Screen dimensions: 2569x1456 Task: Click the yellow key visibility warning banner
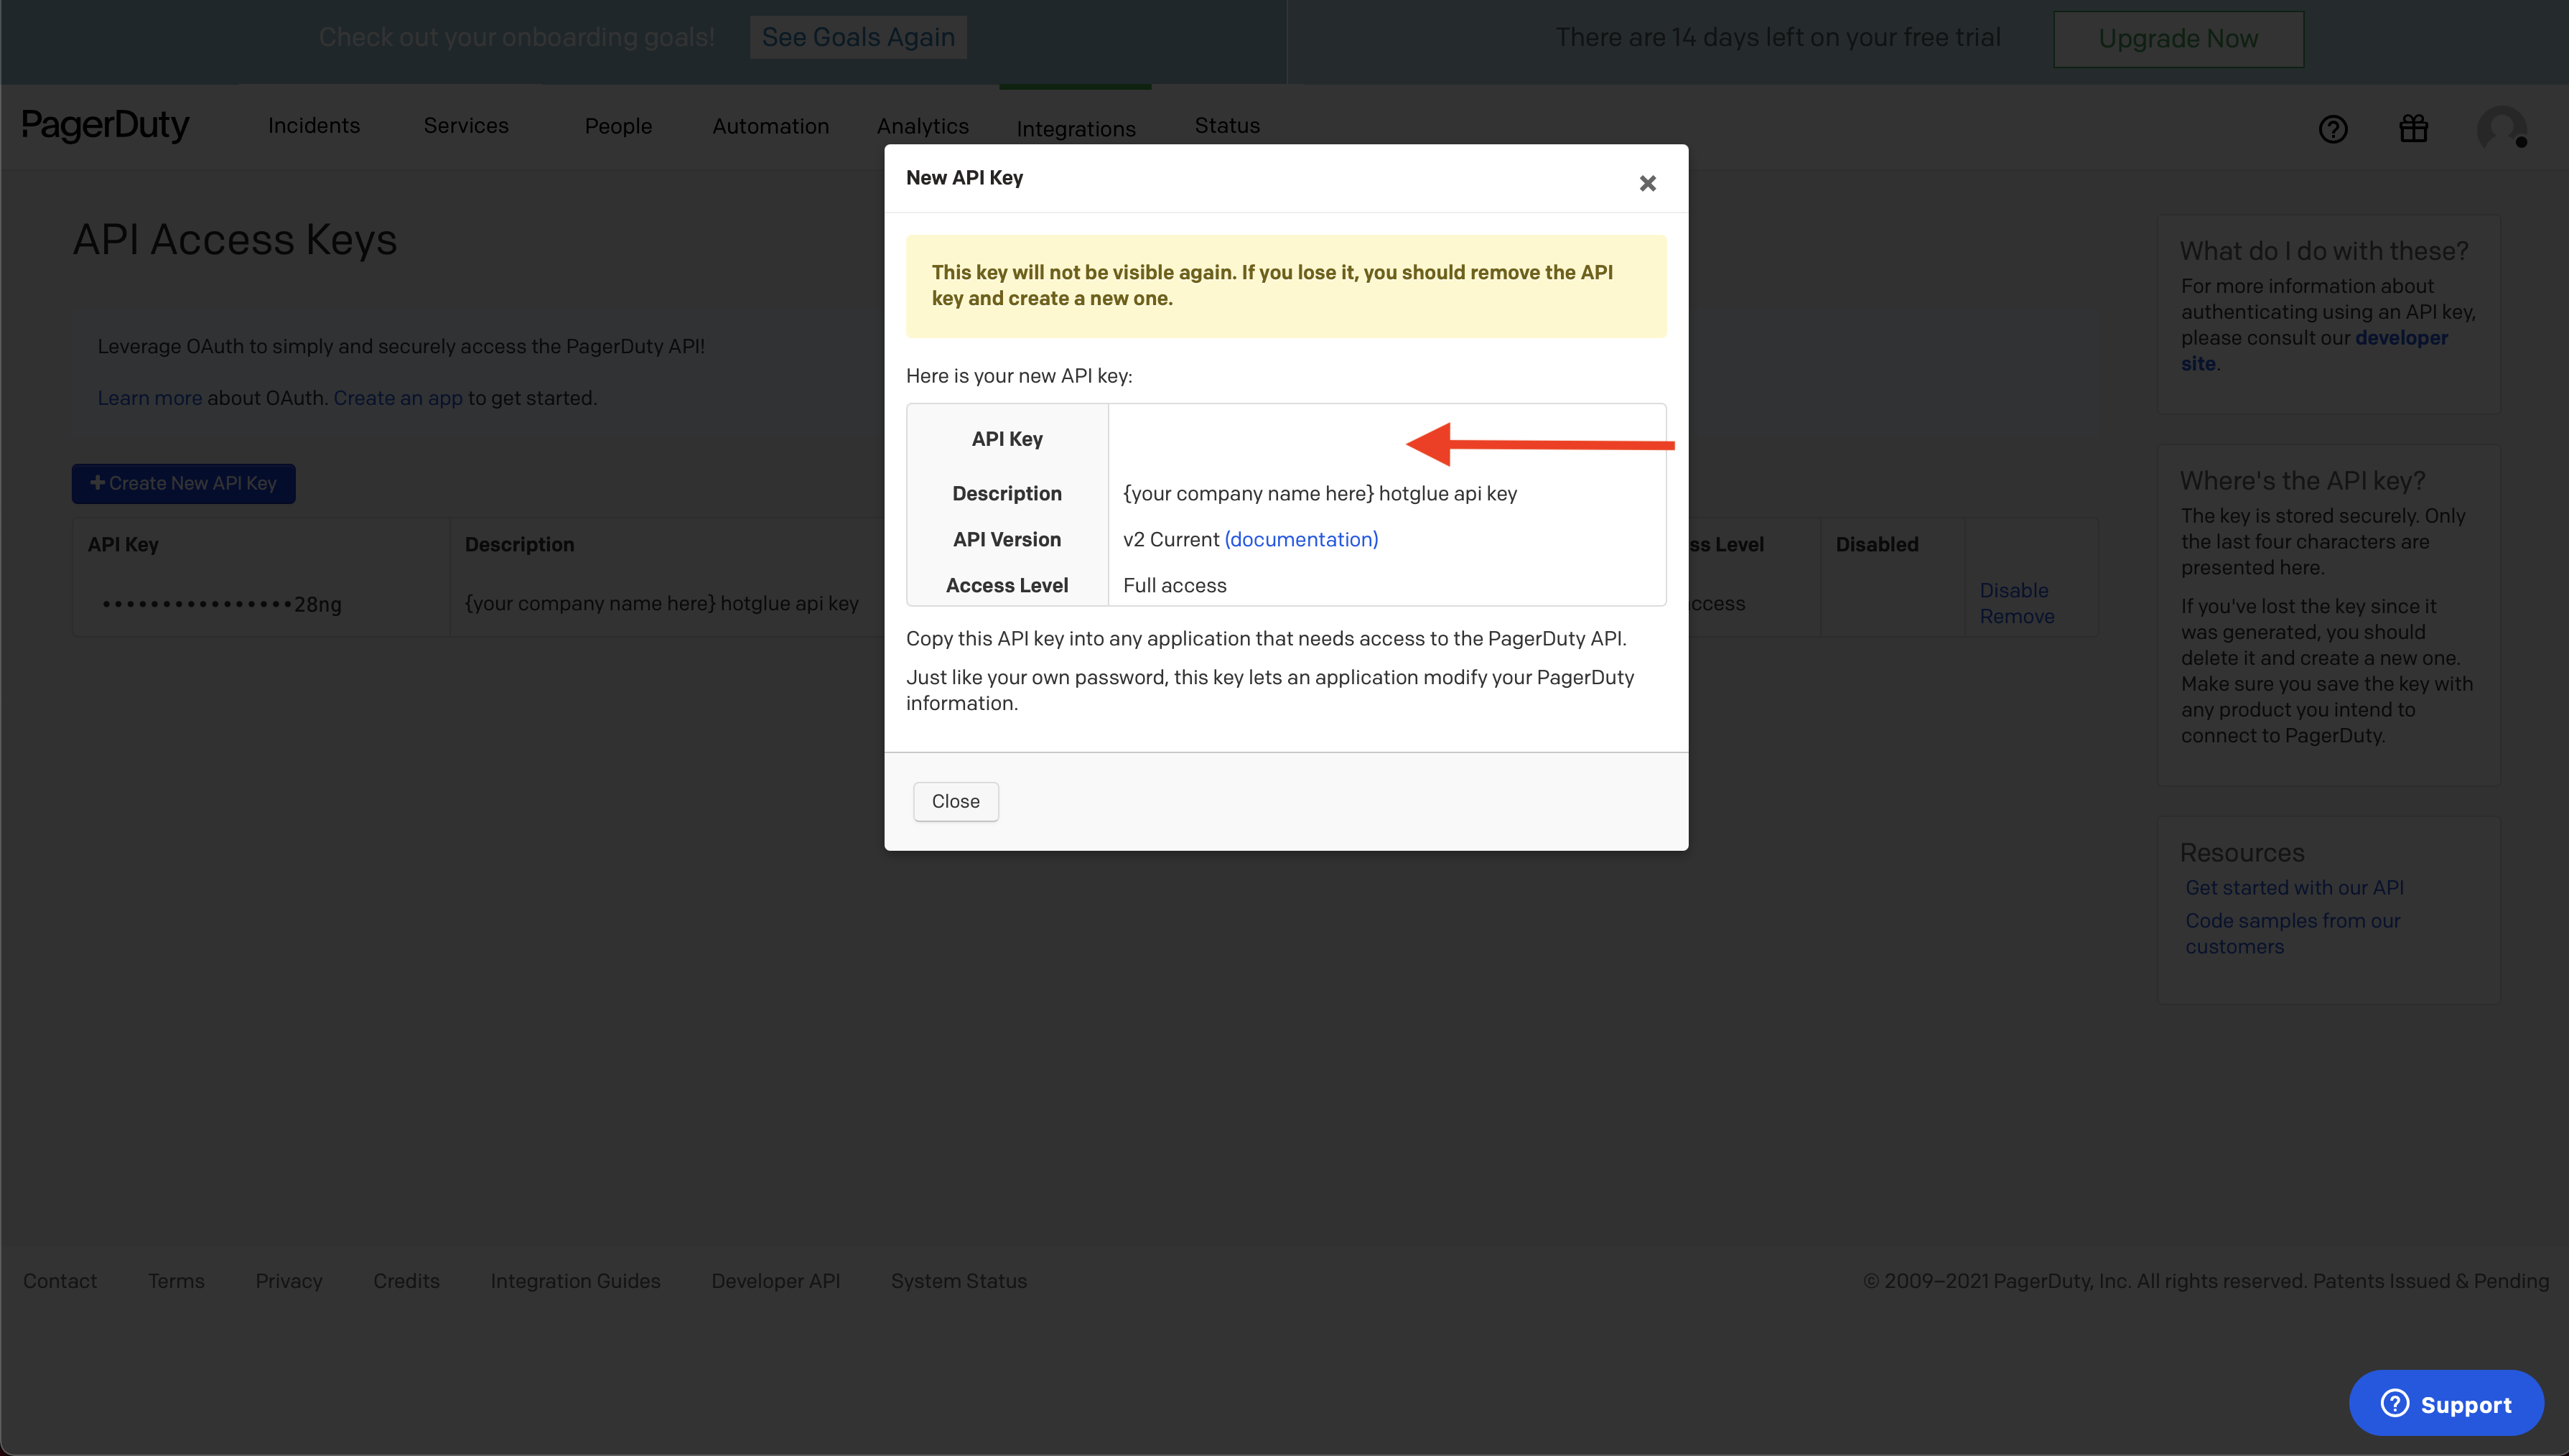1285,286
